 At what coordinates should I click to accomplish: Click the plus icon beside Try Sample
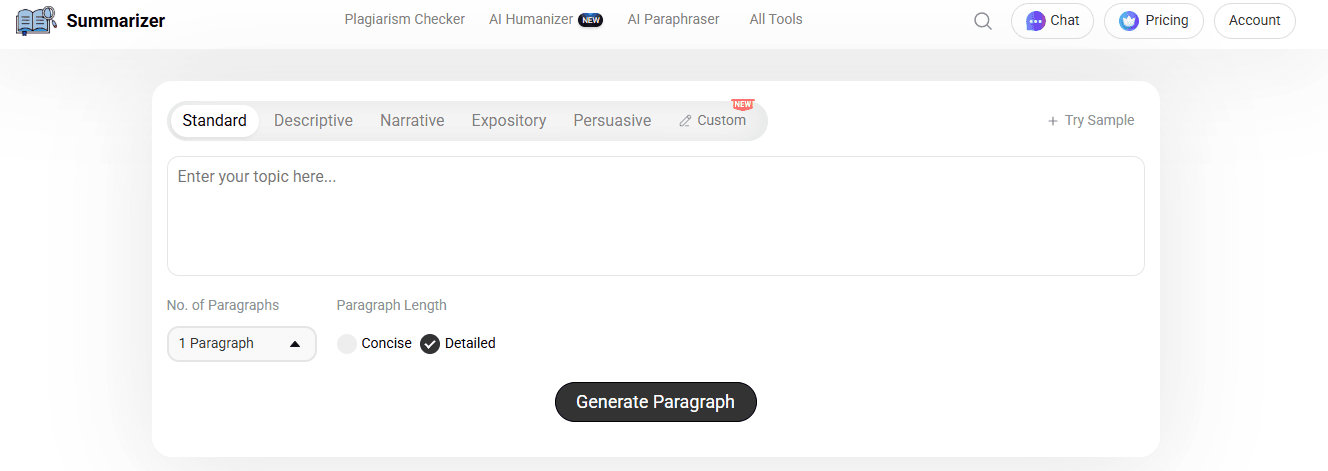click(1052, 121)
